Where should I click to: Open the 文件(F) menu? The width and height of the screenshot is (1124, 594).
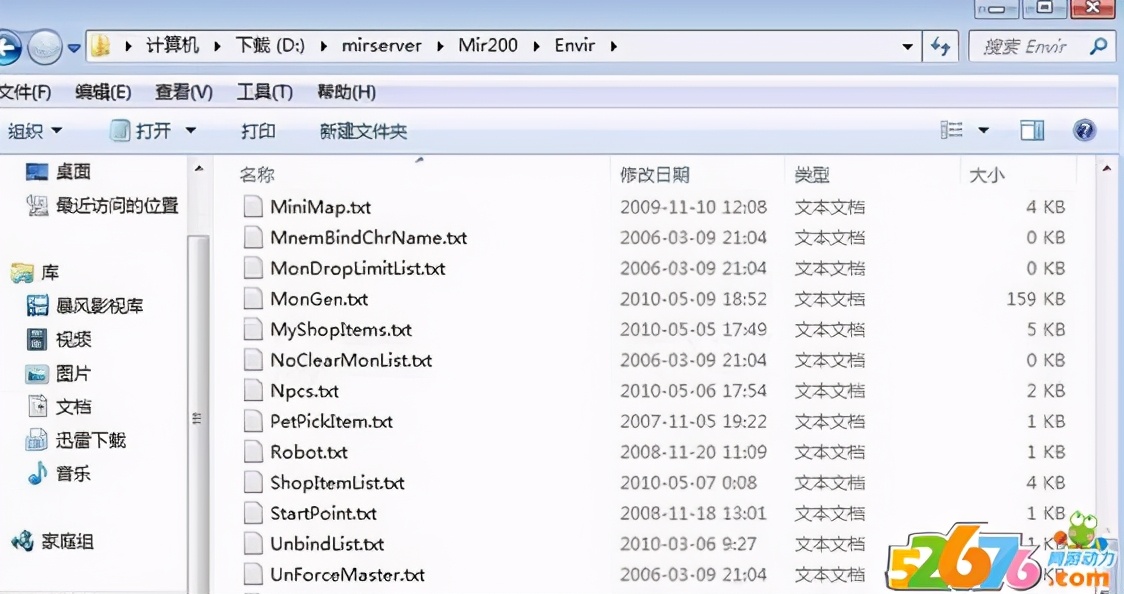click(x=25, y=92)
